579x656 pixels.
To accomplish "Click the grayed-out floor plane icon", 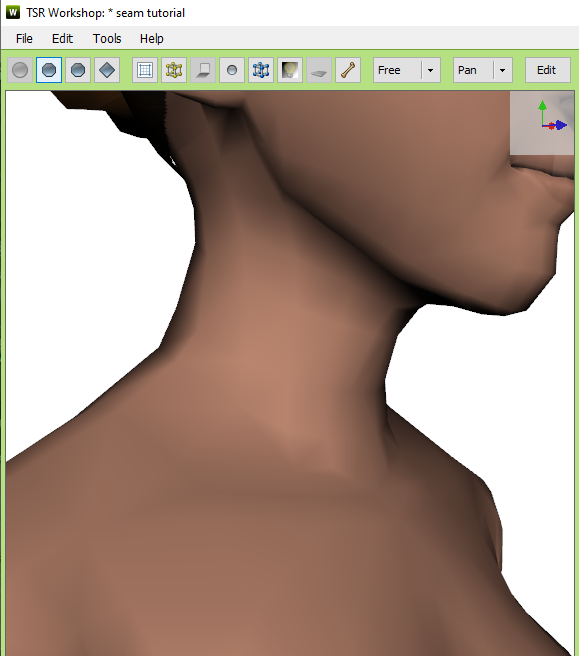I will 319,70.
